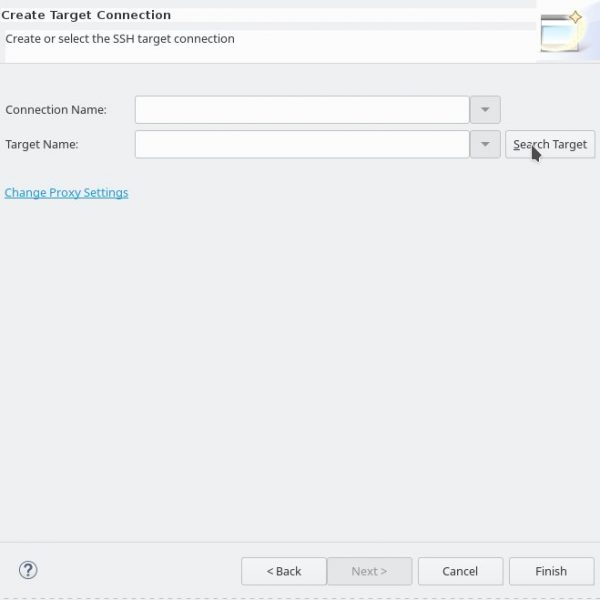Expand the Connection Name dropdown arrow
600x600 pixels.
[485, 110]
